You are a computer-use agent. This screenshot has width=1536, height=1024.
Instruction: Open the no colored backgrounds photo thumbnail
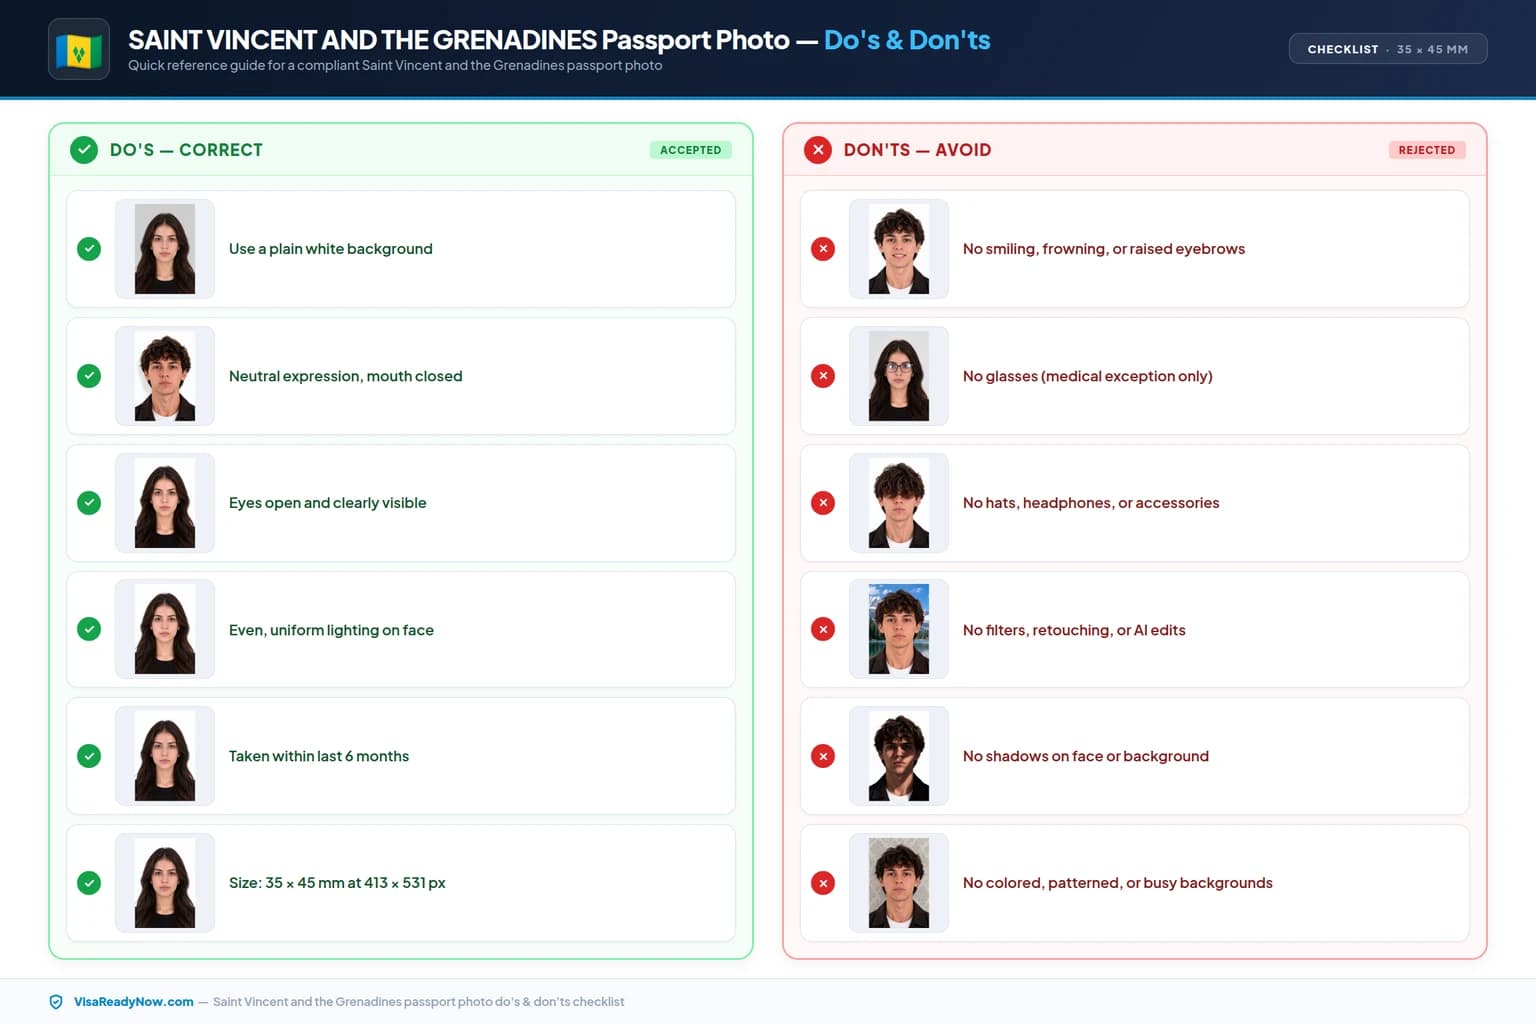tap(899, 883)
